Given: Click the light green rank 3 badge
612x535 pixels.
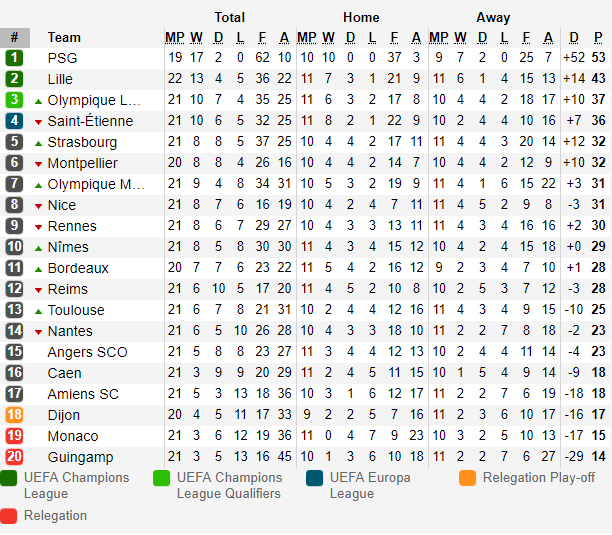Looking at the screenshot, I should click(14, 100).
